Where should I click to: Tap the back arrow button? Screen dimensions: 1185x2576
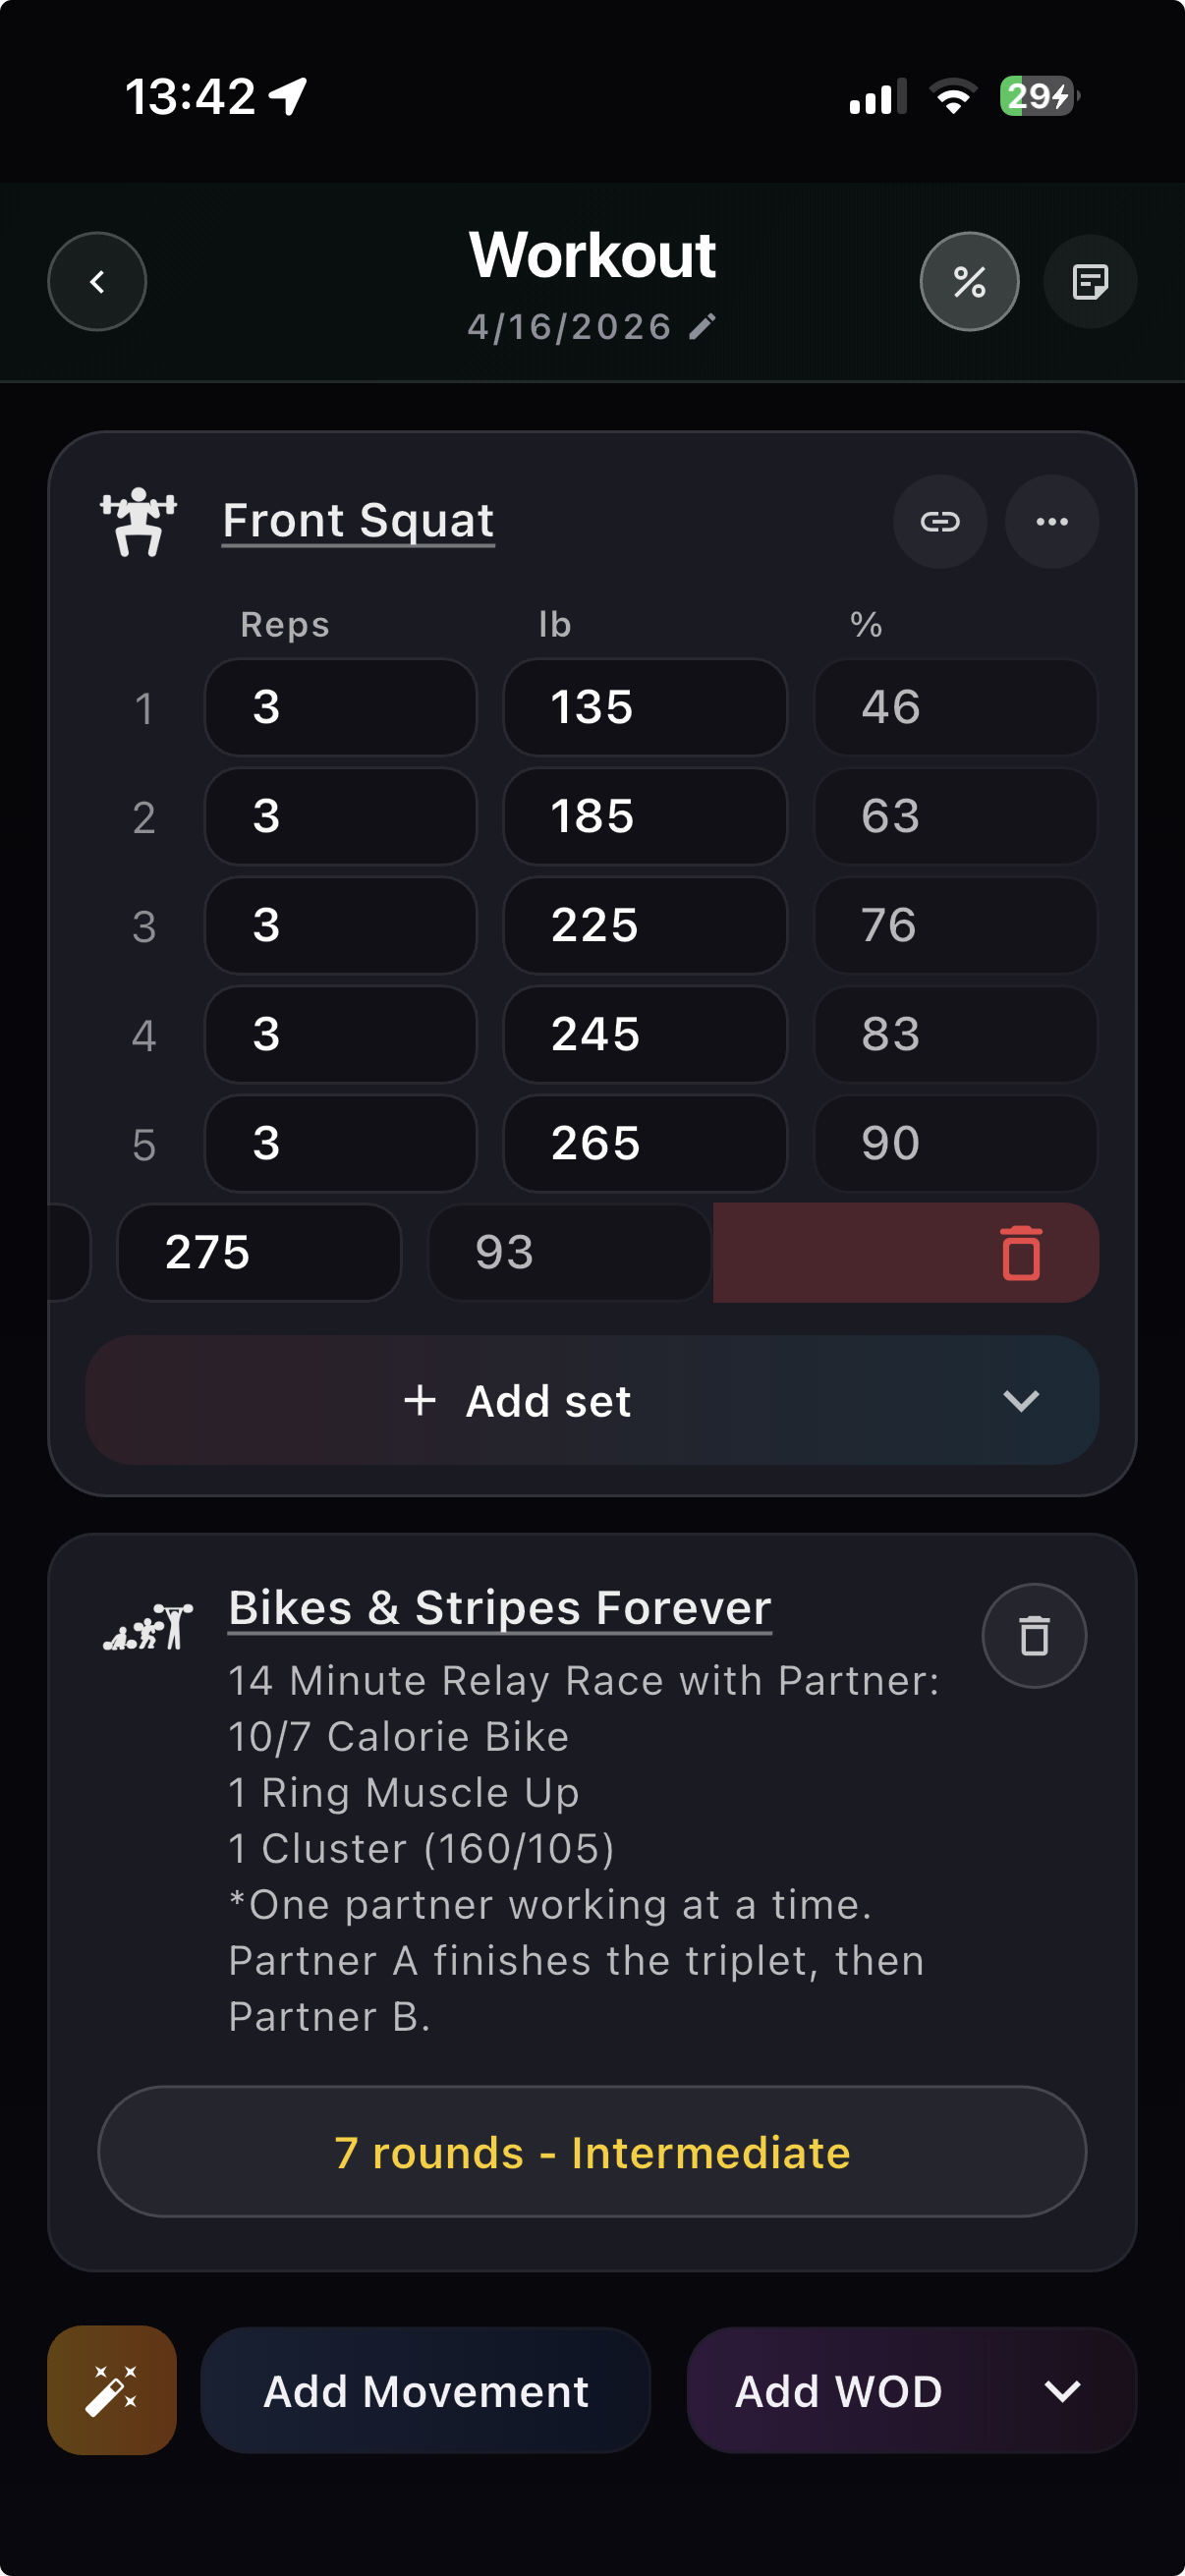tap(97, 282)
